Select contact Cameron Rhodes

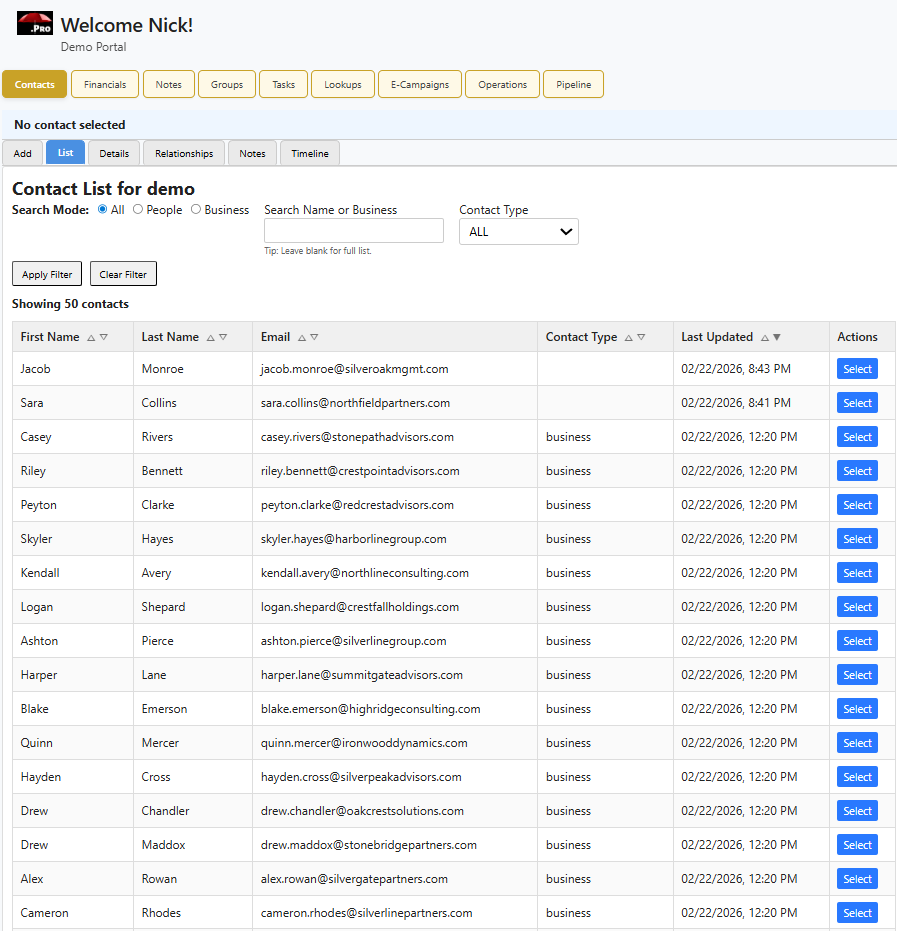857,913
